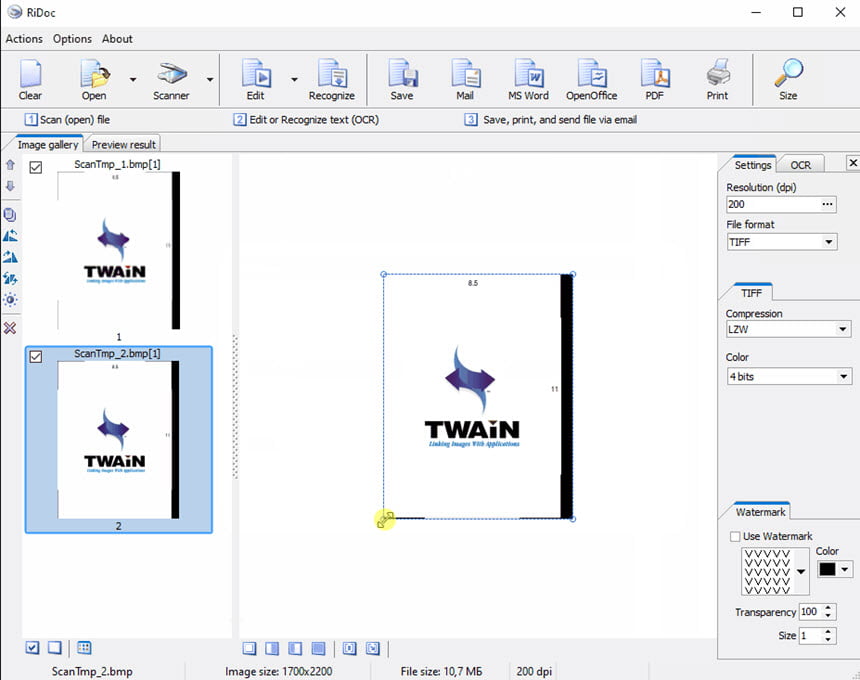Image resolution: width=860 pixels, height=680 pixels.
Task: Open the Size magnifier tool
Action: click(788, 80)
